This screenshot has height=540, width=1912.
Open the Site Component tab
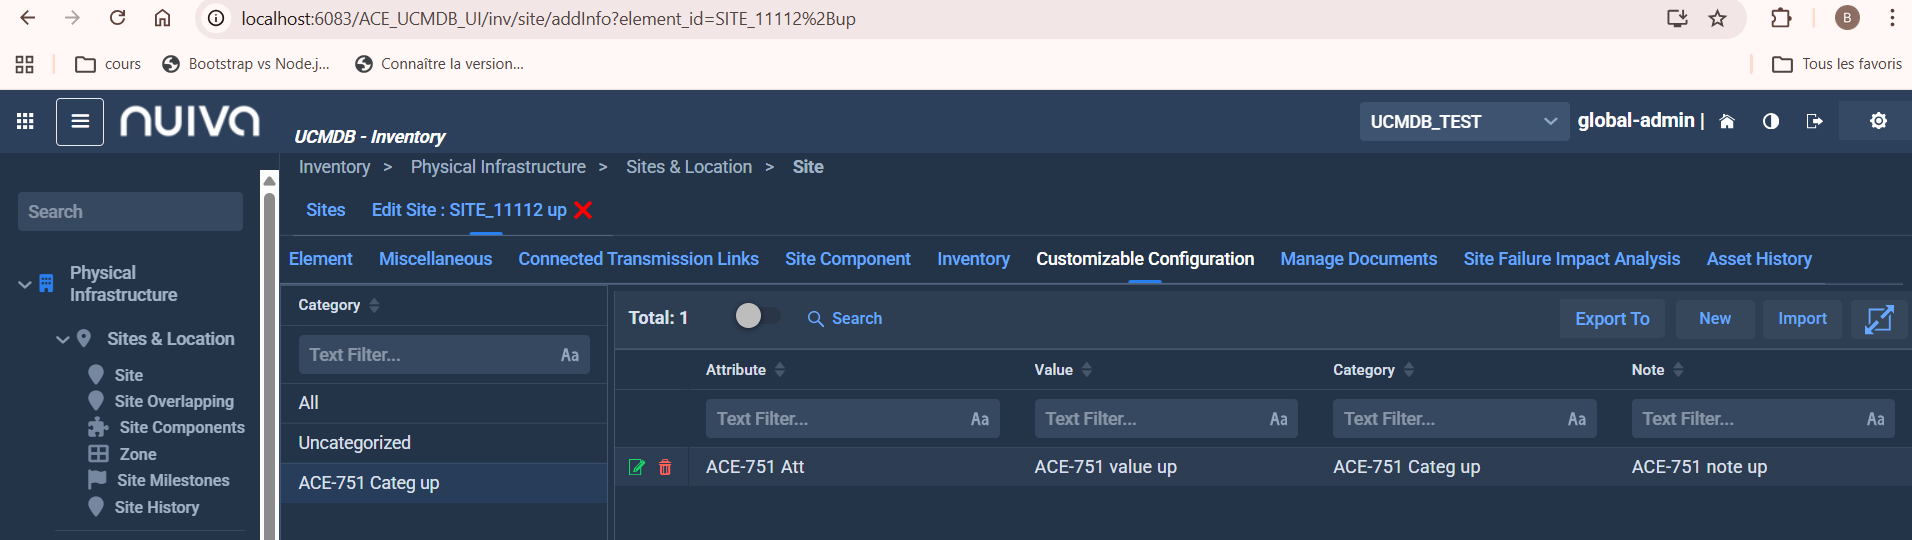click(847, 259)
